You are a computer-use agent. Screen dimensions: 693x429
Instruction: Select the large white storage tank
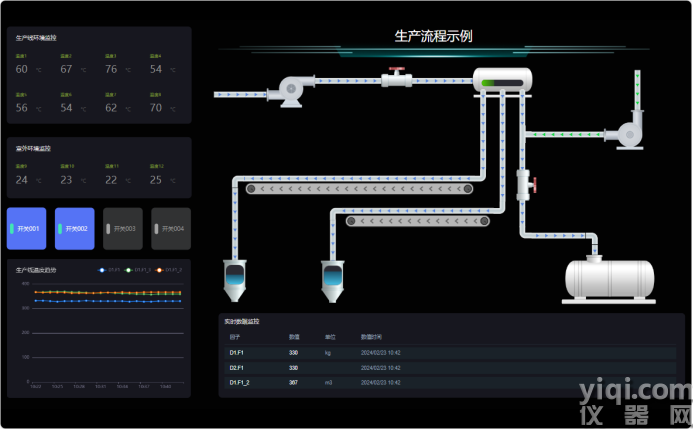click(609, 281)
